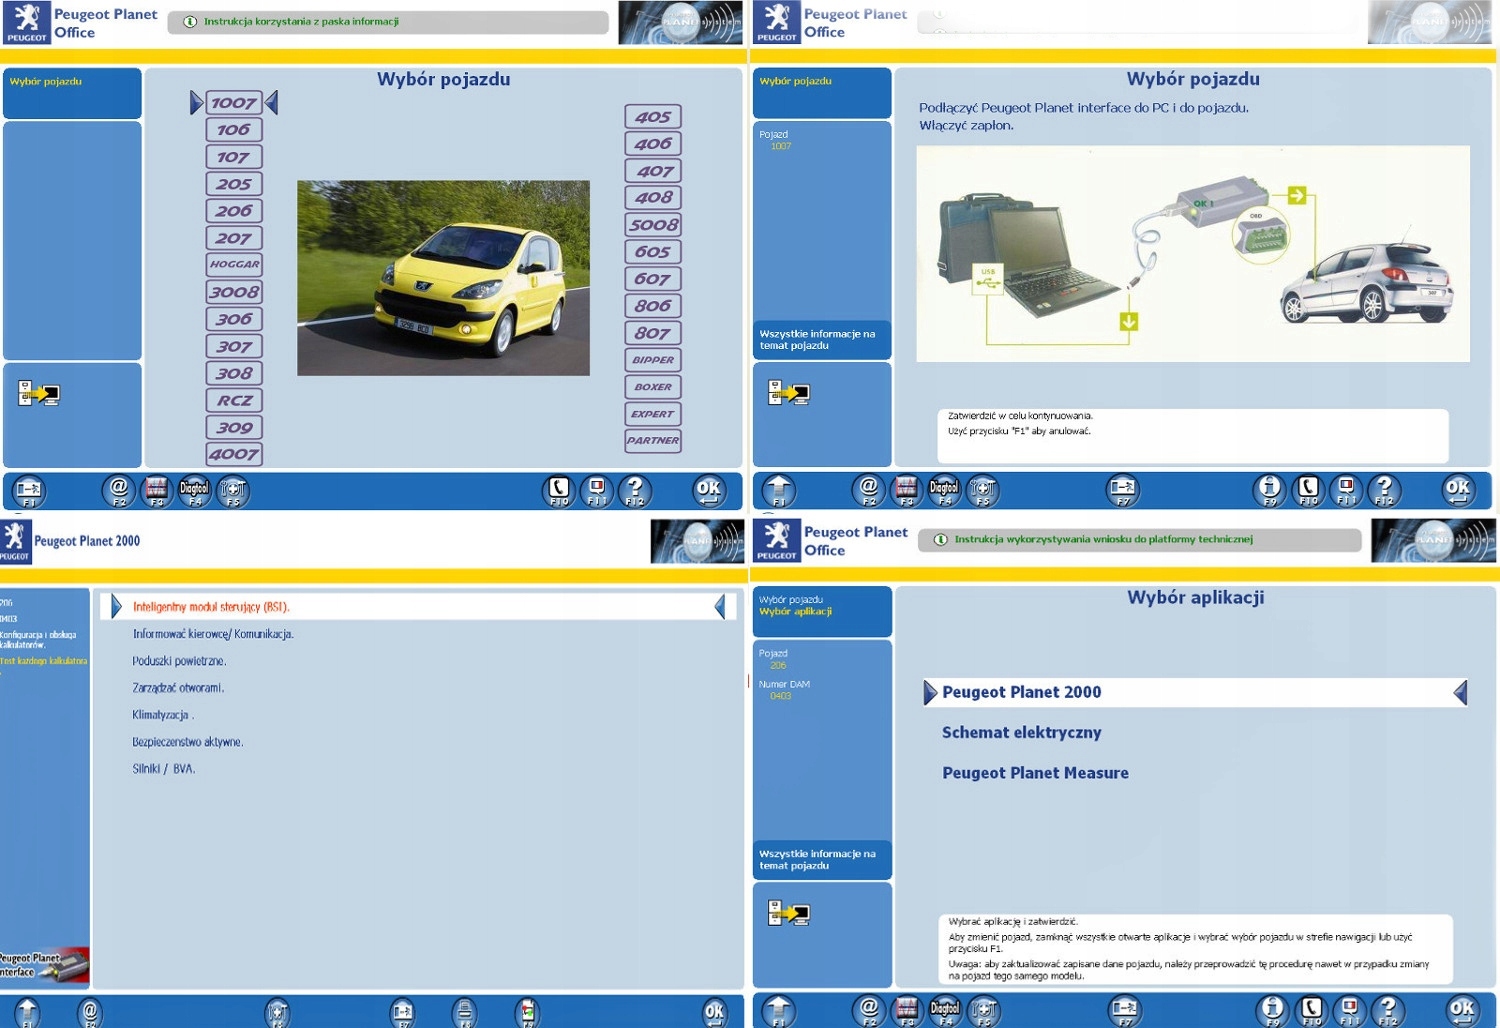Select Schemat elektryczny application
Image resolution: width=1500 pixels, height=1028 pixels.
[1021, 732]
